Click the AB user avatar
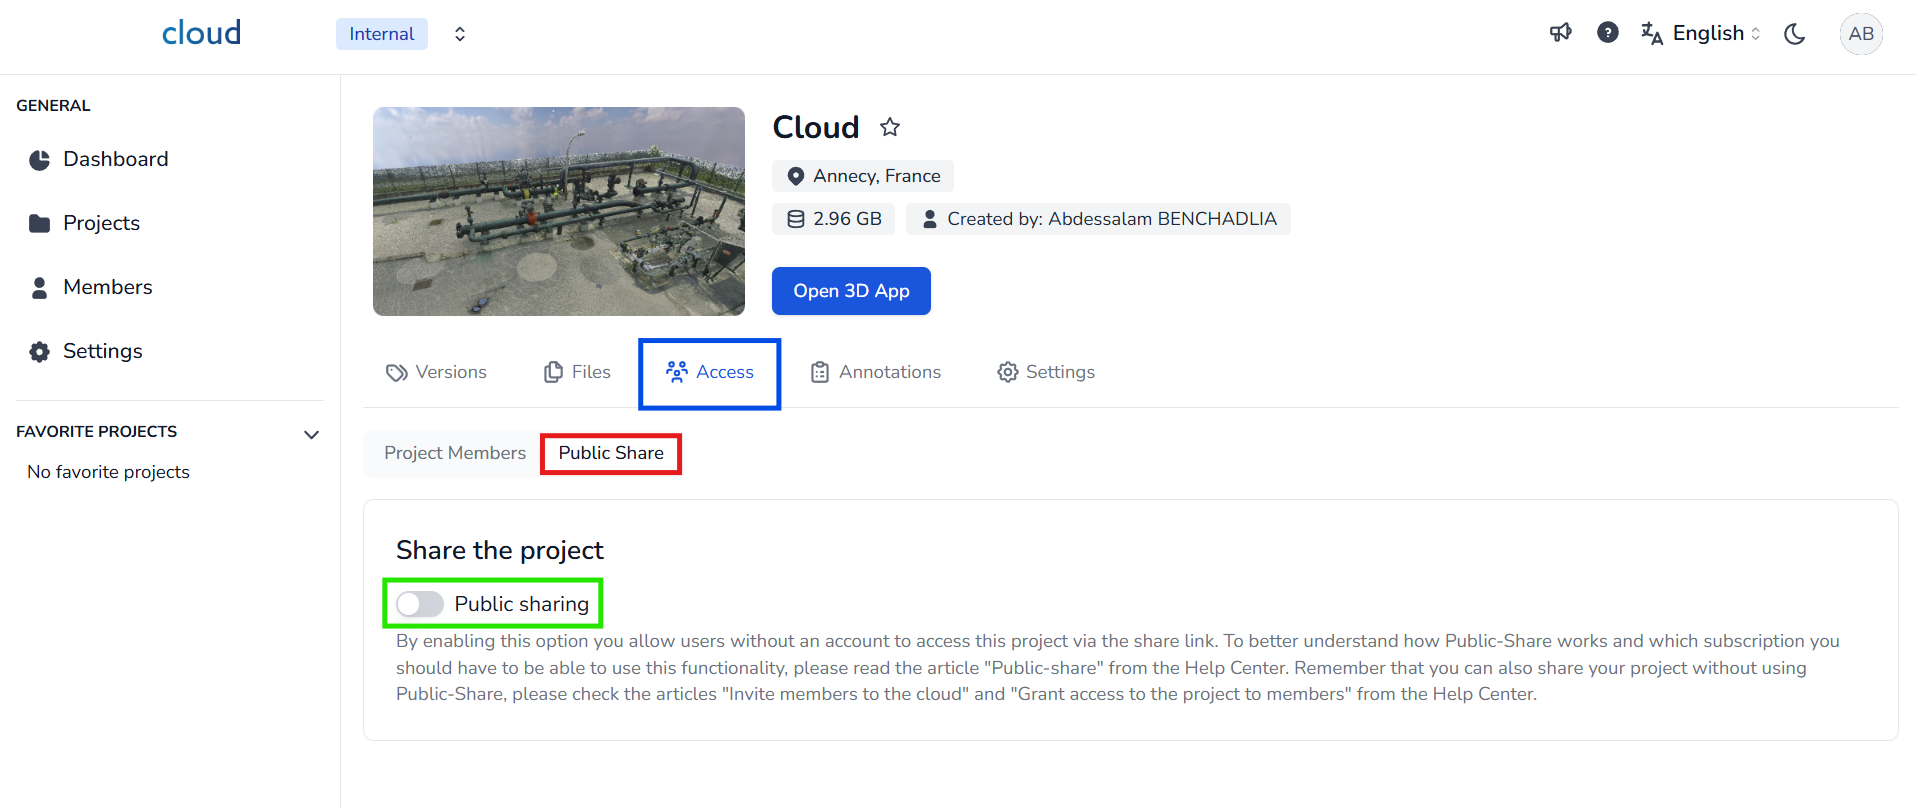The height and width of the screenshot is (808, 1916). pyautogui.click(x=1860, y=34)
